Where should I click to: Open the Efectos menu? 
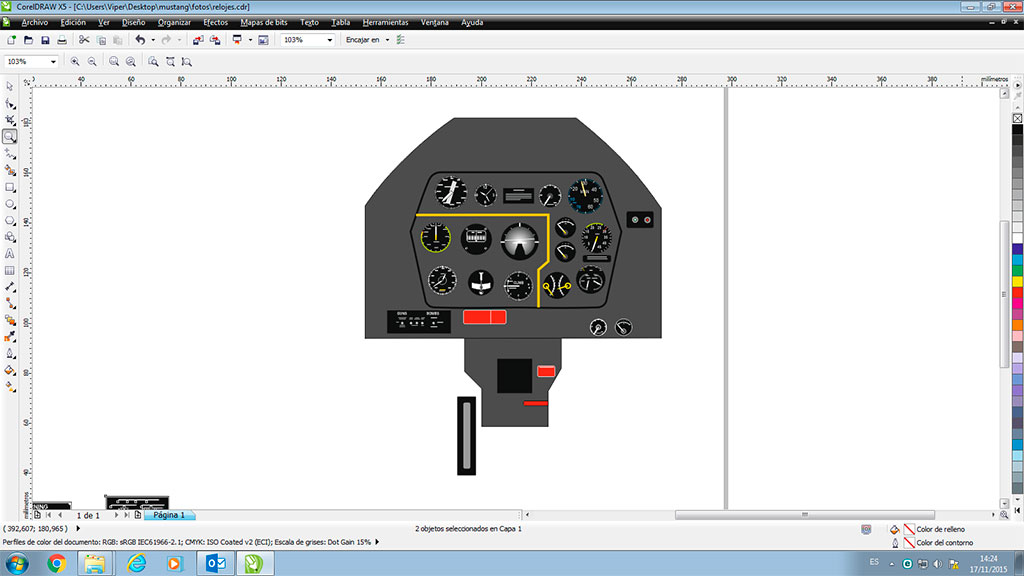point(215,22)
